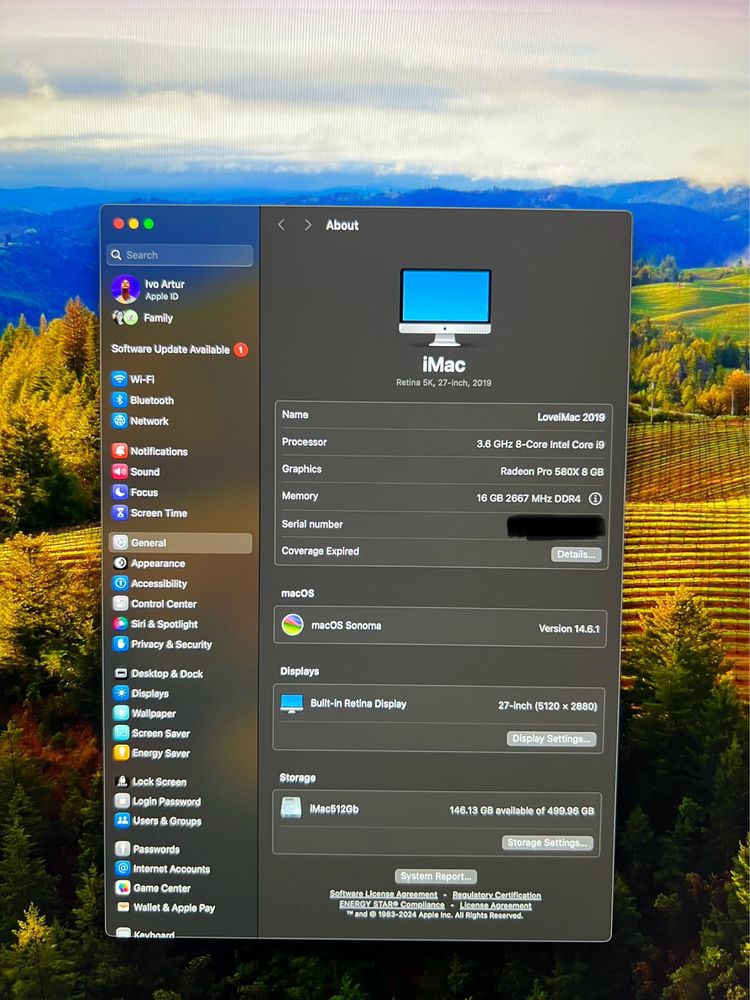Open Notifications bell icon

(x=120, y=451)
